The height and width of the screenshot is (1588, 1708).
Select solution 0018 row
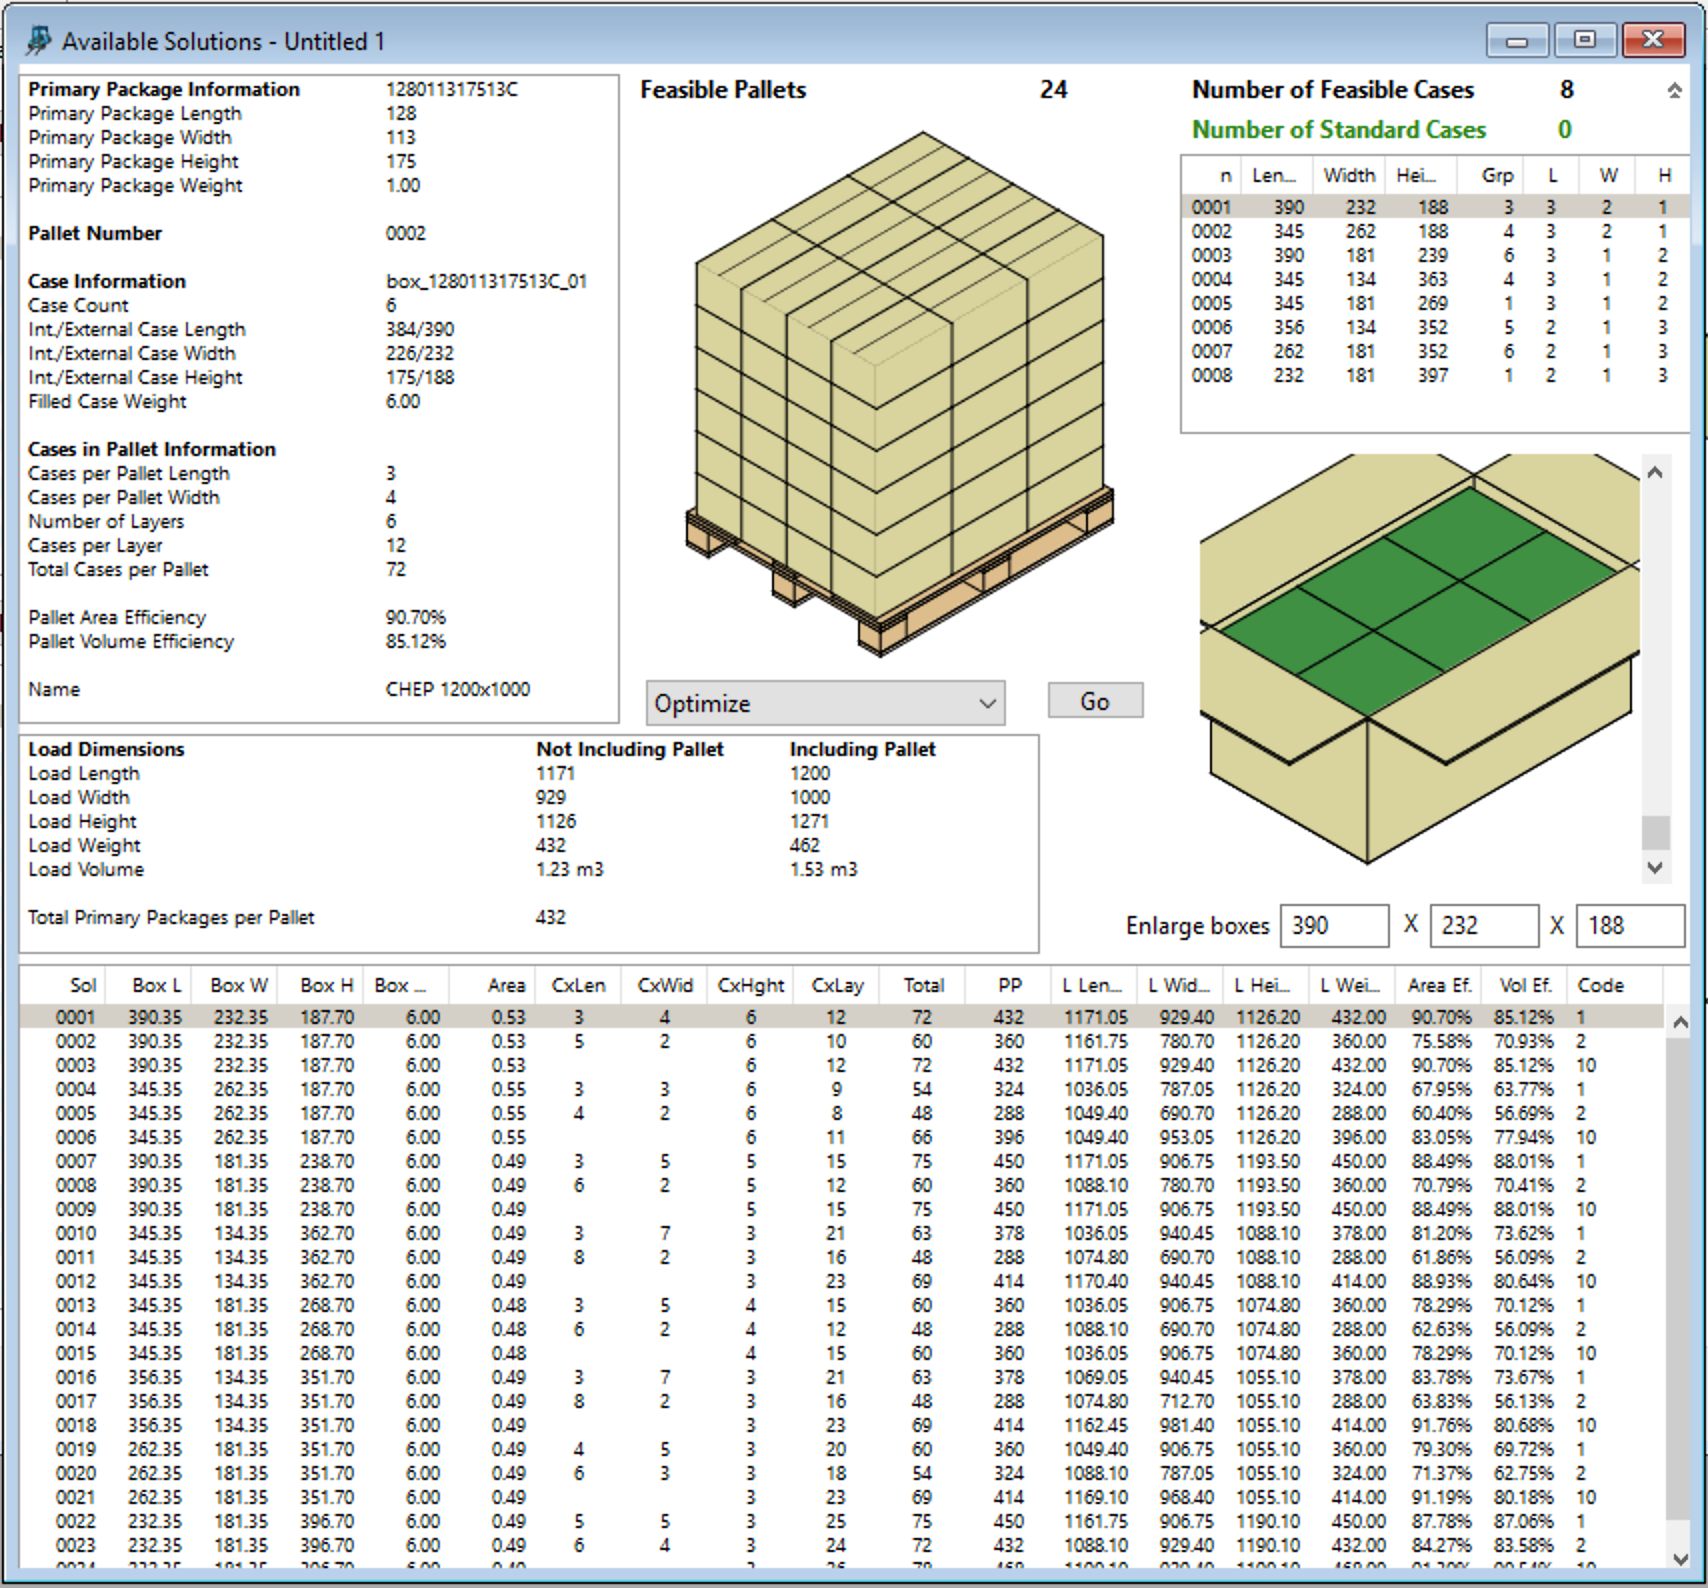tap(842, 1425)
